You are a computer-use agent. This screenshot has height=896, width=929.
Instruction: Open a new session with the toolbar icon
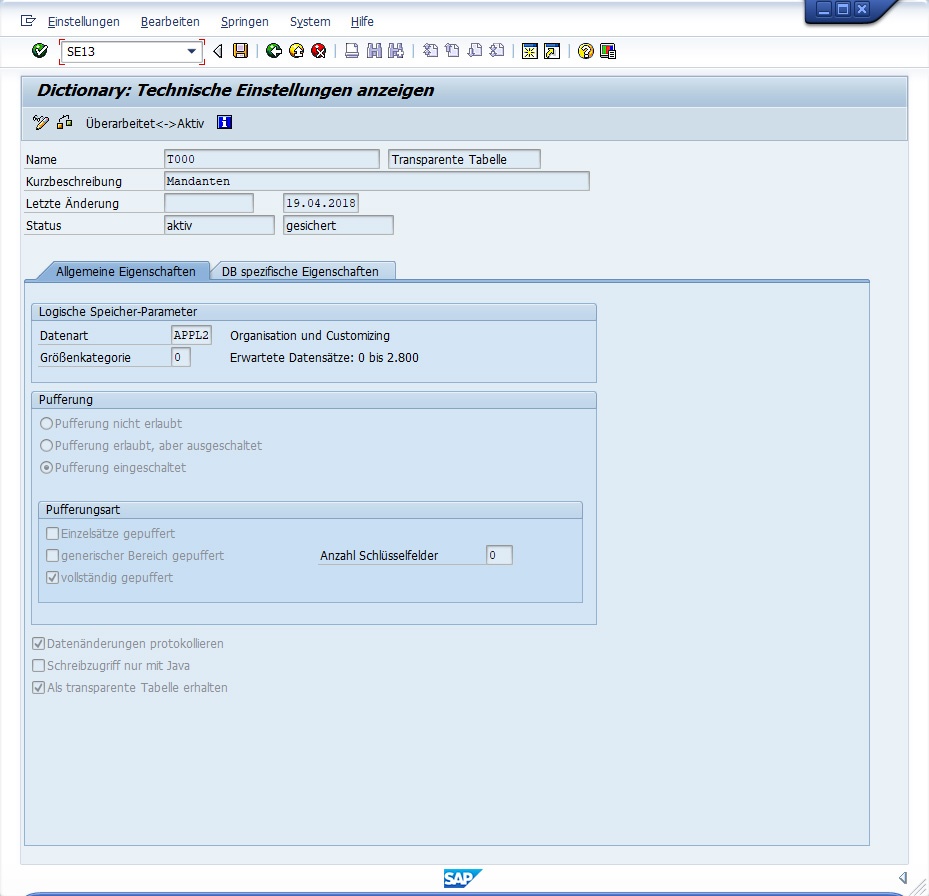(x=530, y=52)
